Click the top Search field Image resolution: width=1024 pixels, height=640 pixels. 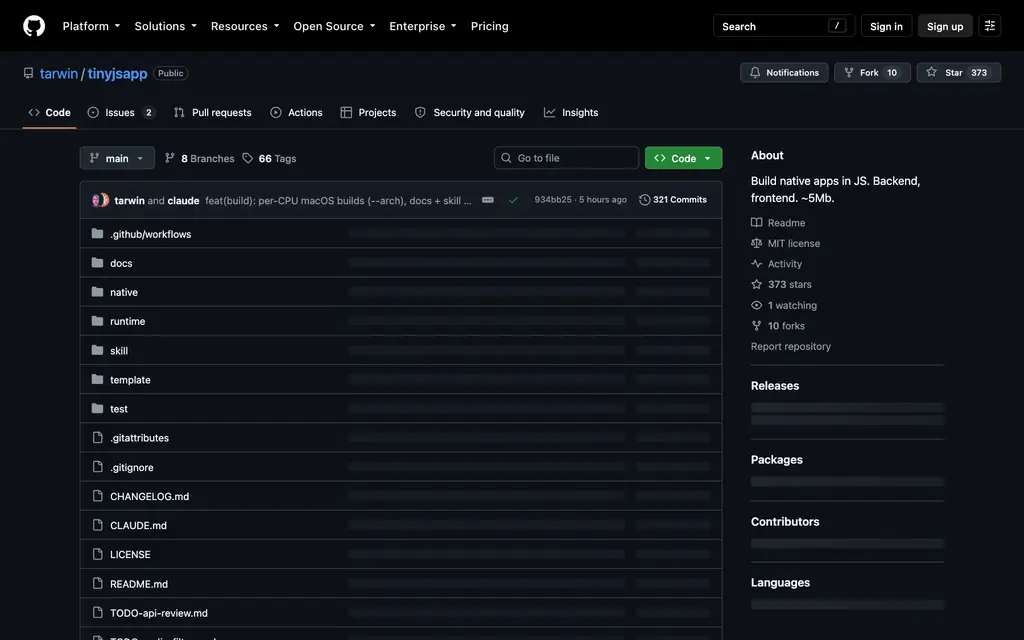784,26
